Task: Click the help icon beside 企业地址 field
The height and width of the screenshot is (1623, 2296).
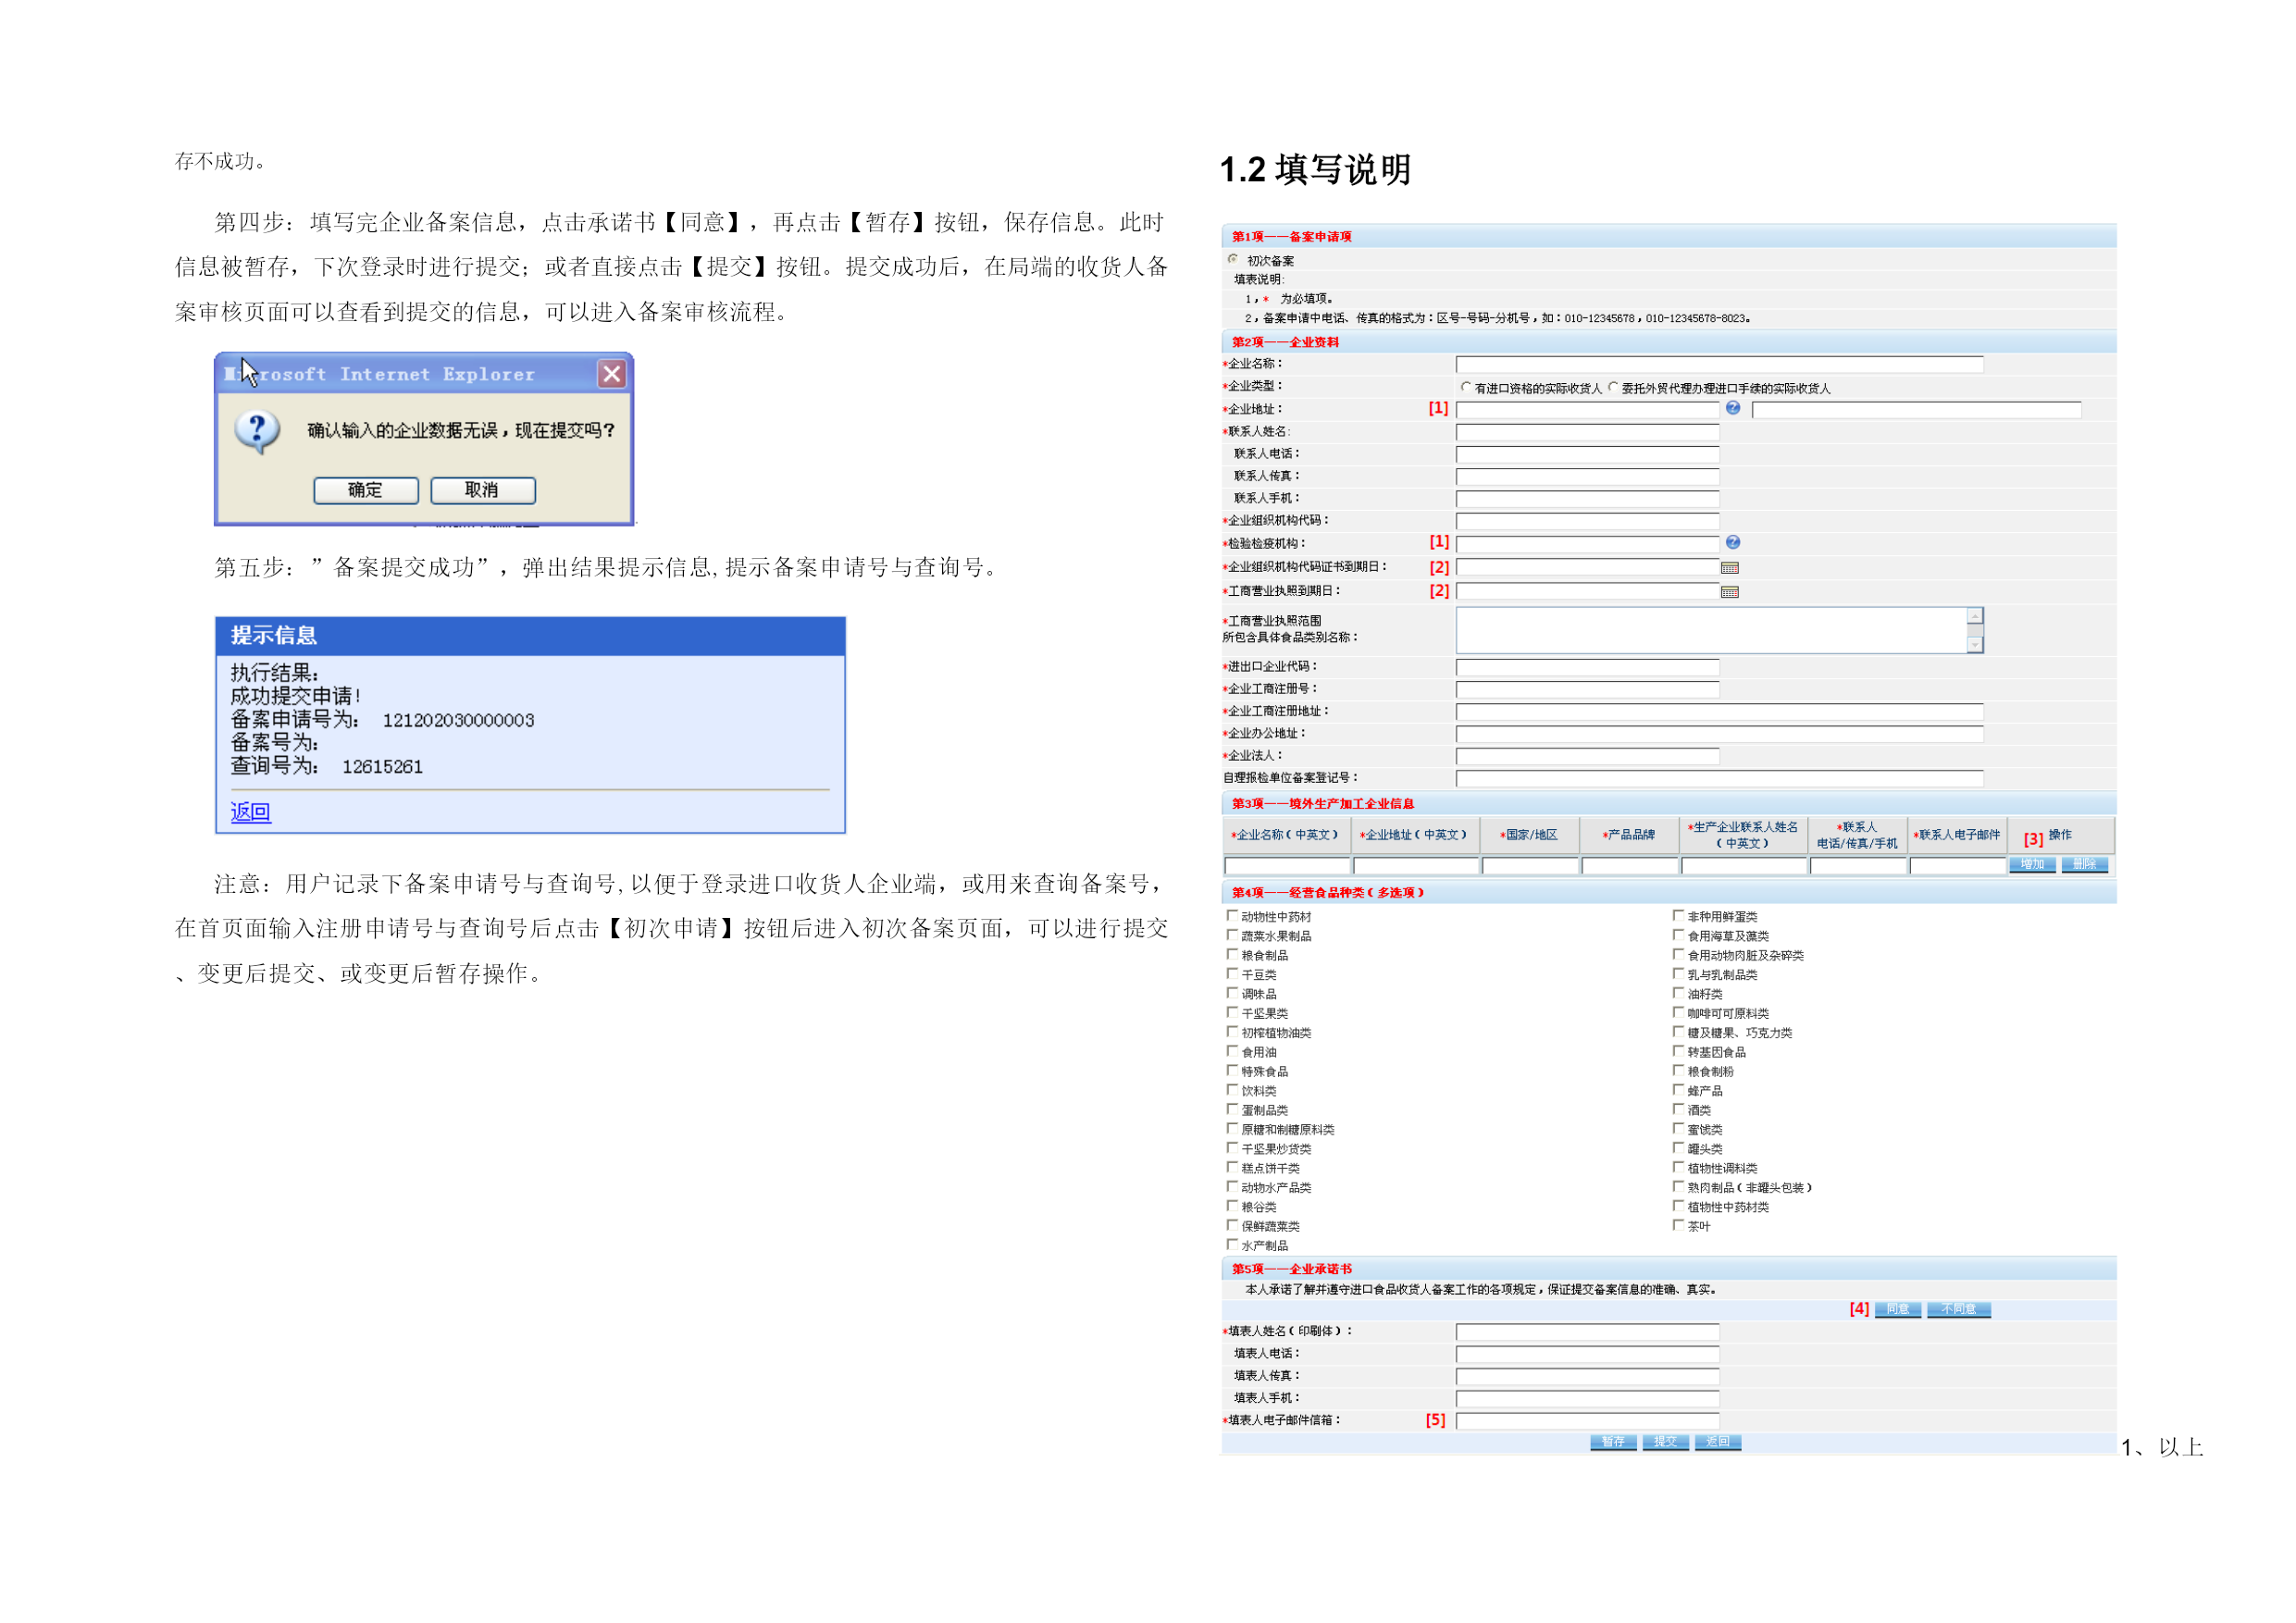Action: click(1733, 408)
